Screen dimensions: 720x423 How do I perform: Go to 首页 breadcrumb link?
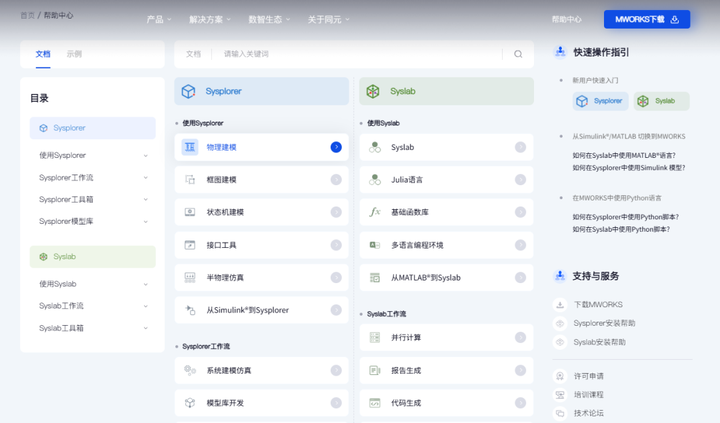(x=28, y=15)
